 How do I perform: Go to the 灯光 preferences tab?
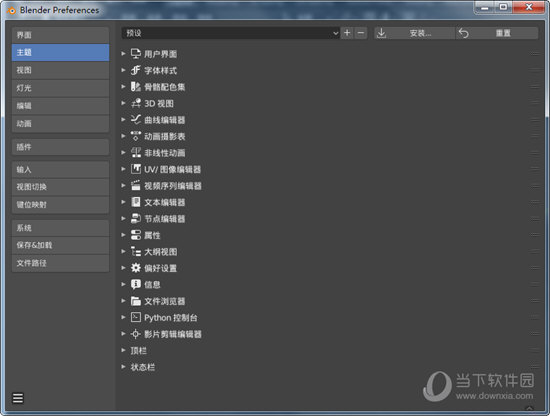60,88
